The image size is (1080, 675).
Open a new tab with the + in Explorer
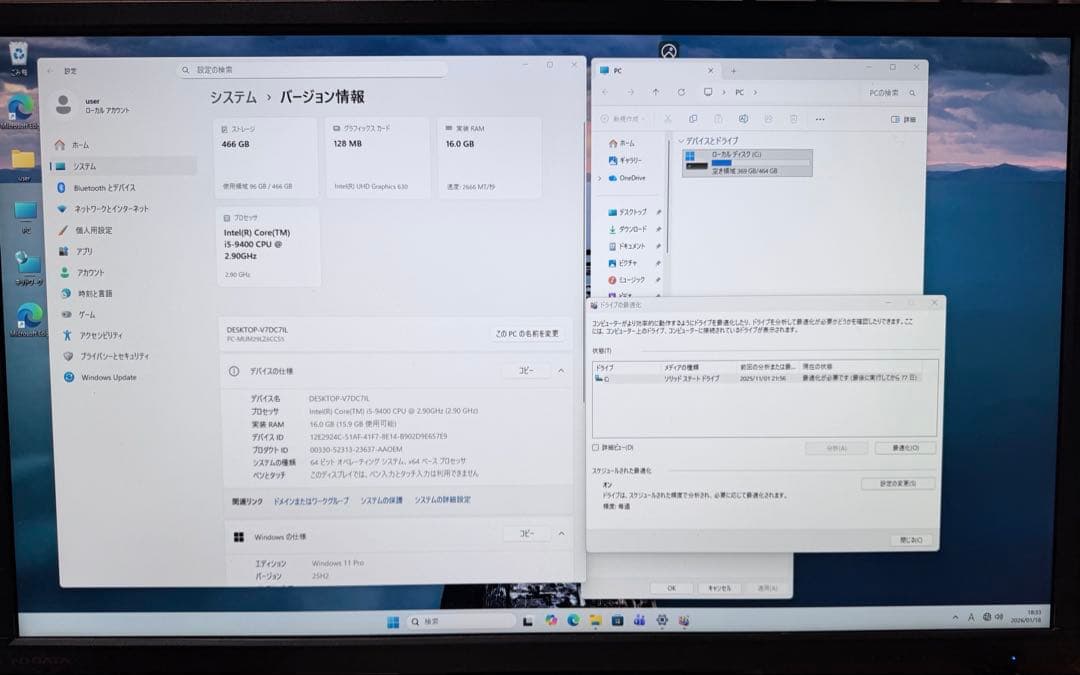click(x=731, y=69)
